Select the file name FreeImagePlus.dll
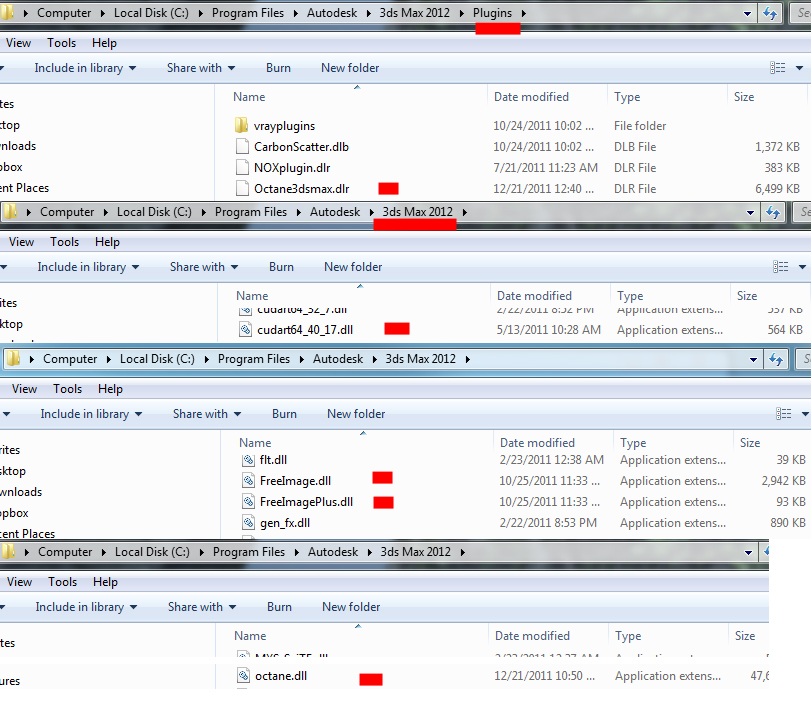The width and height of the screenshot is (811, 702). [x=306, y=502]
